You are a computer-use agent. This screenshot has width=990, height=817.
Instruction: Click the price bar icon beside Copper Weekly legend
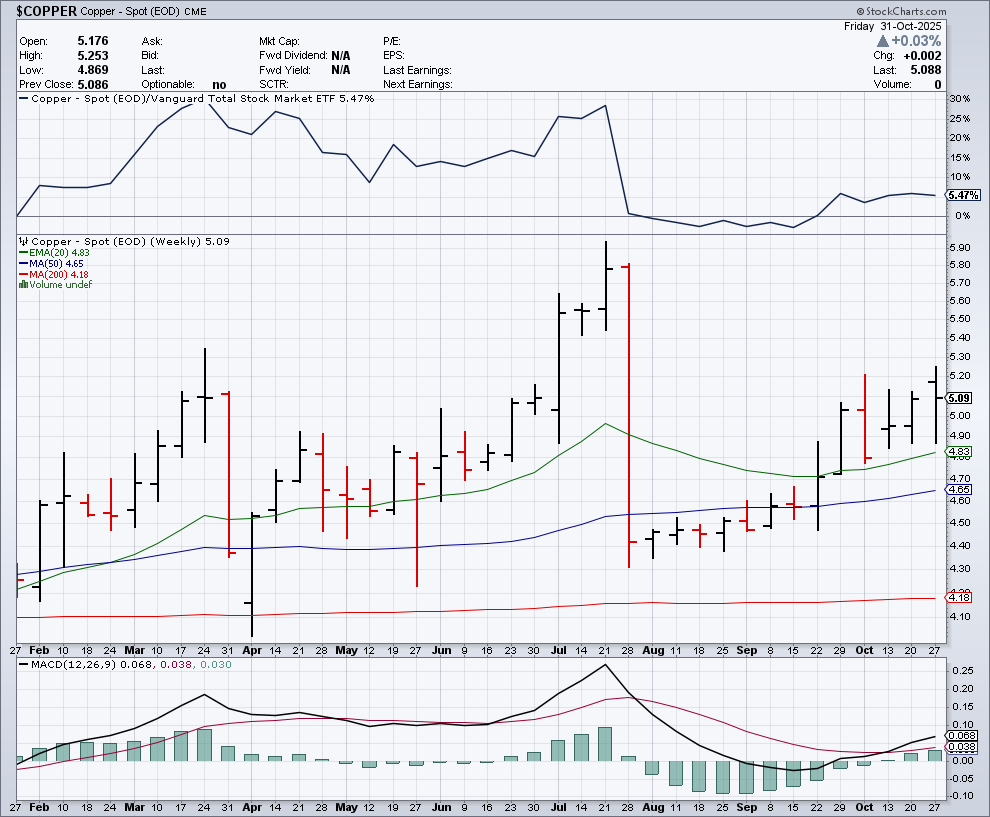pos(24,241)
